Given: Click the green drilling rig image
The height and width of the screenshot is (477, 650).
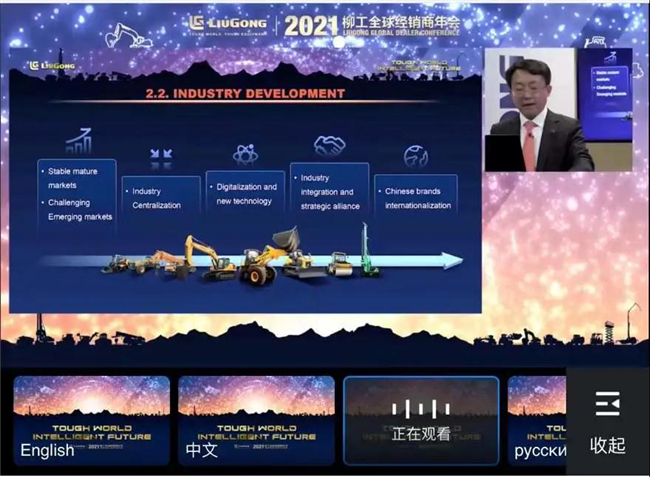Looking at the screenshot, I should (x=368, y=251).
